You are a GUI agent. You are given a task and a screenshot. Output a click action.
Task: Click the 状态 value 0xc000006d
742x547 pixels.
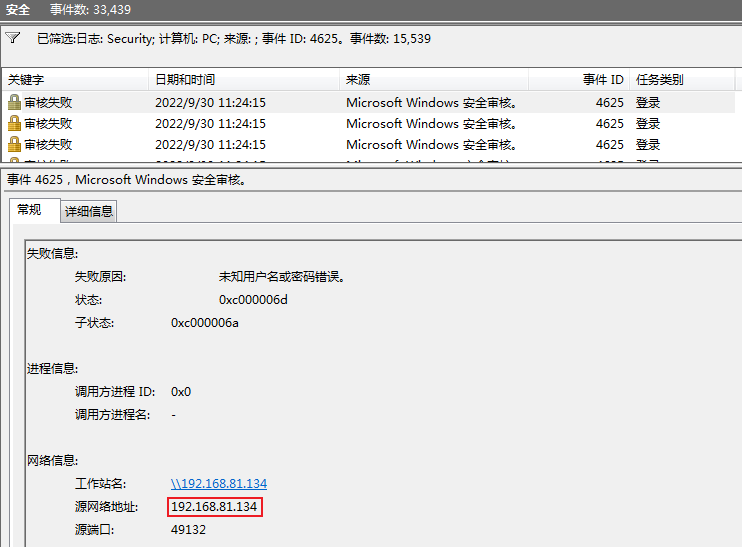point(253,299)
